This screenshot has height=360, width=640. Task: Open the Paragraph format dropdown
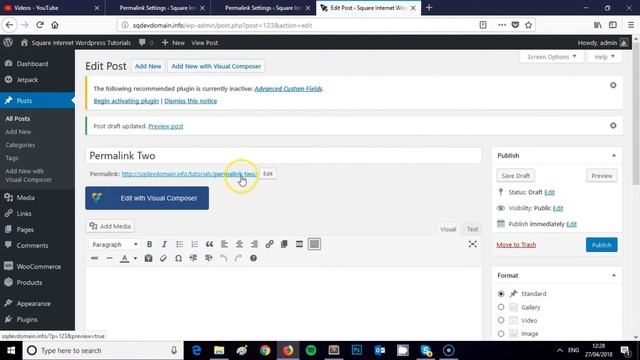click(114, 244)
